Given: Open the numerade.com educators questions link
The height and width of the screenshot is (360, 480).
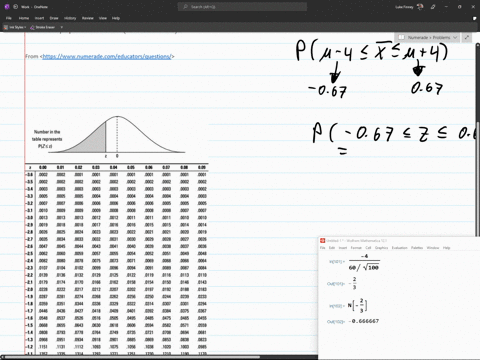Looking at the screenshot, I should click(x=107, y=56).
